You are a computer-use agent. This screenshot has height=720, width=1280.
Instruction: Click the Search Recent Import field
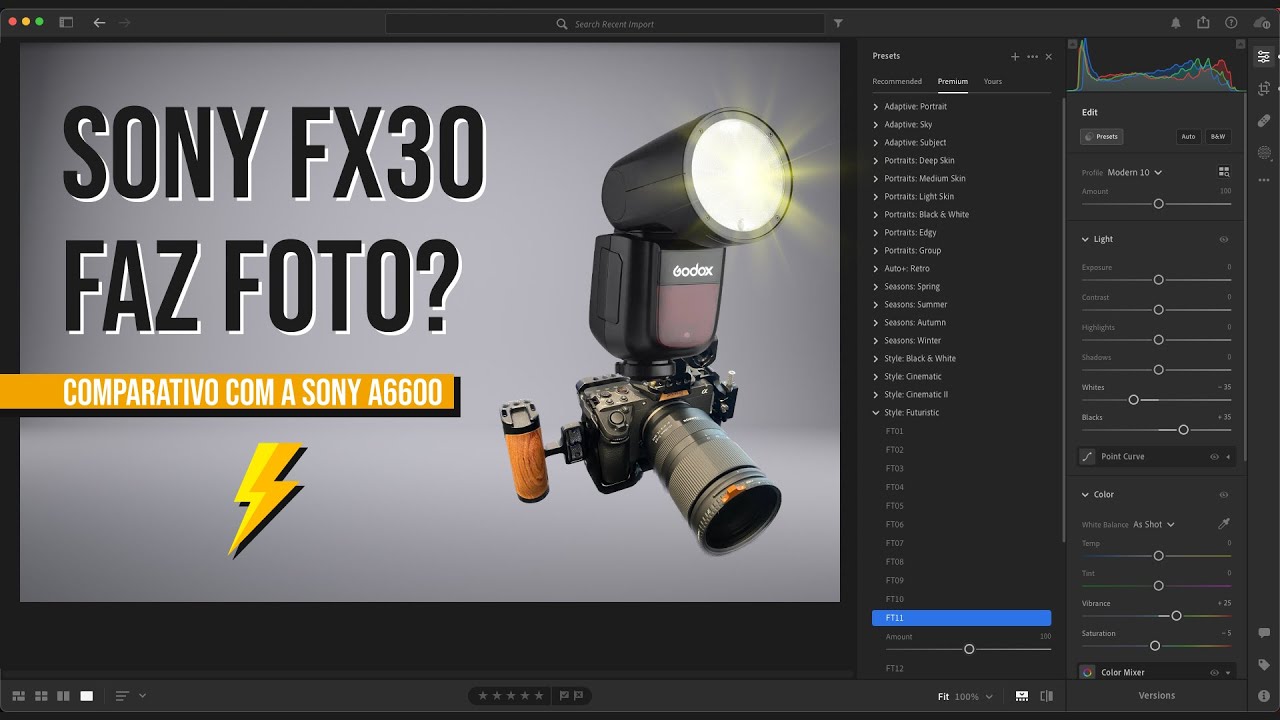tap(605, 24)
